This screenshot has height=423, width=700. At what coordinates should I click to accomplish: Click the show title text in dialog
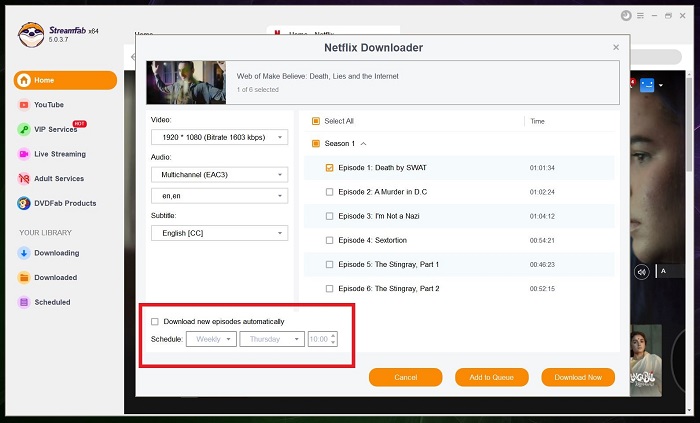tap(317, 76)
